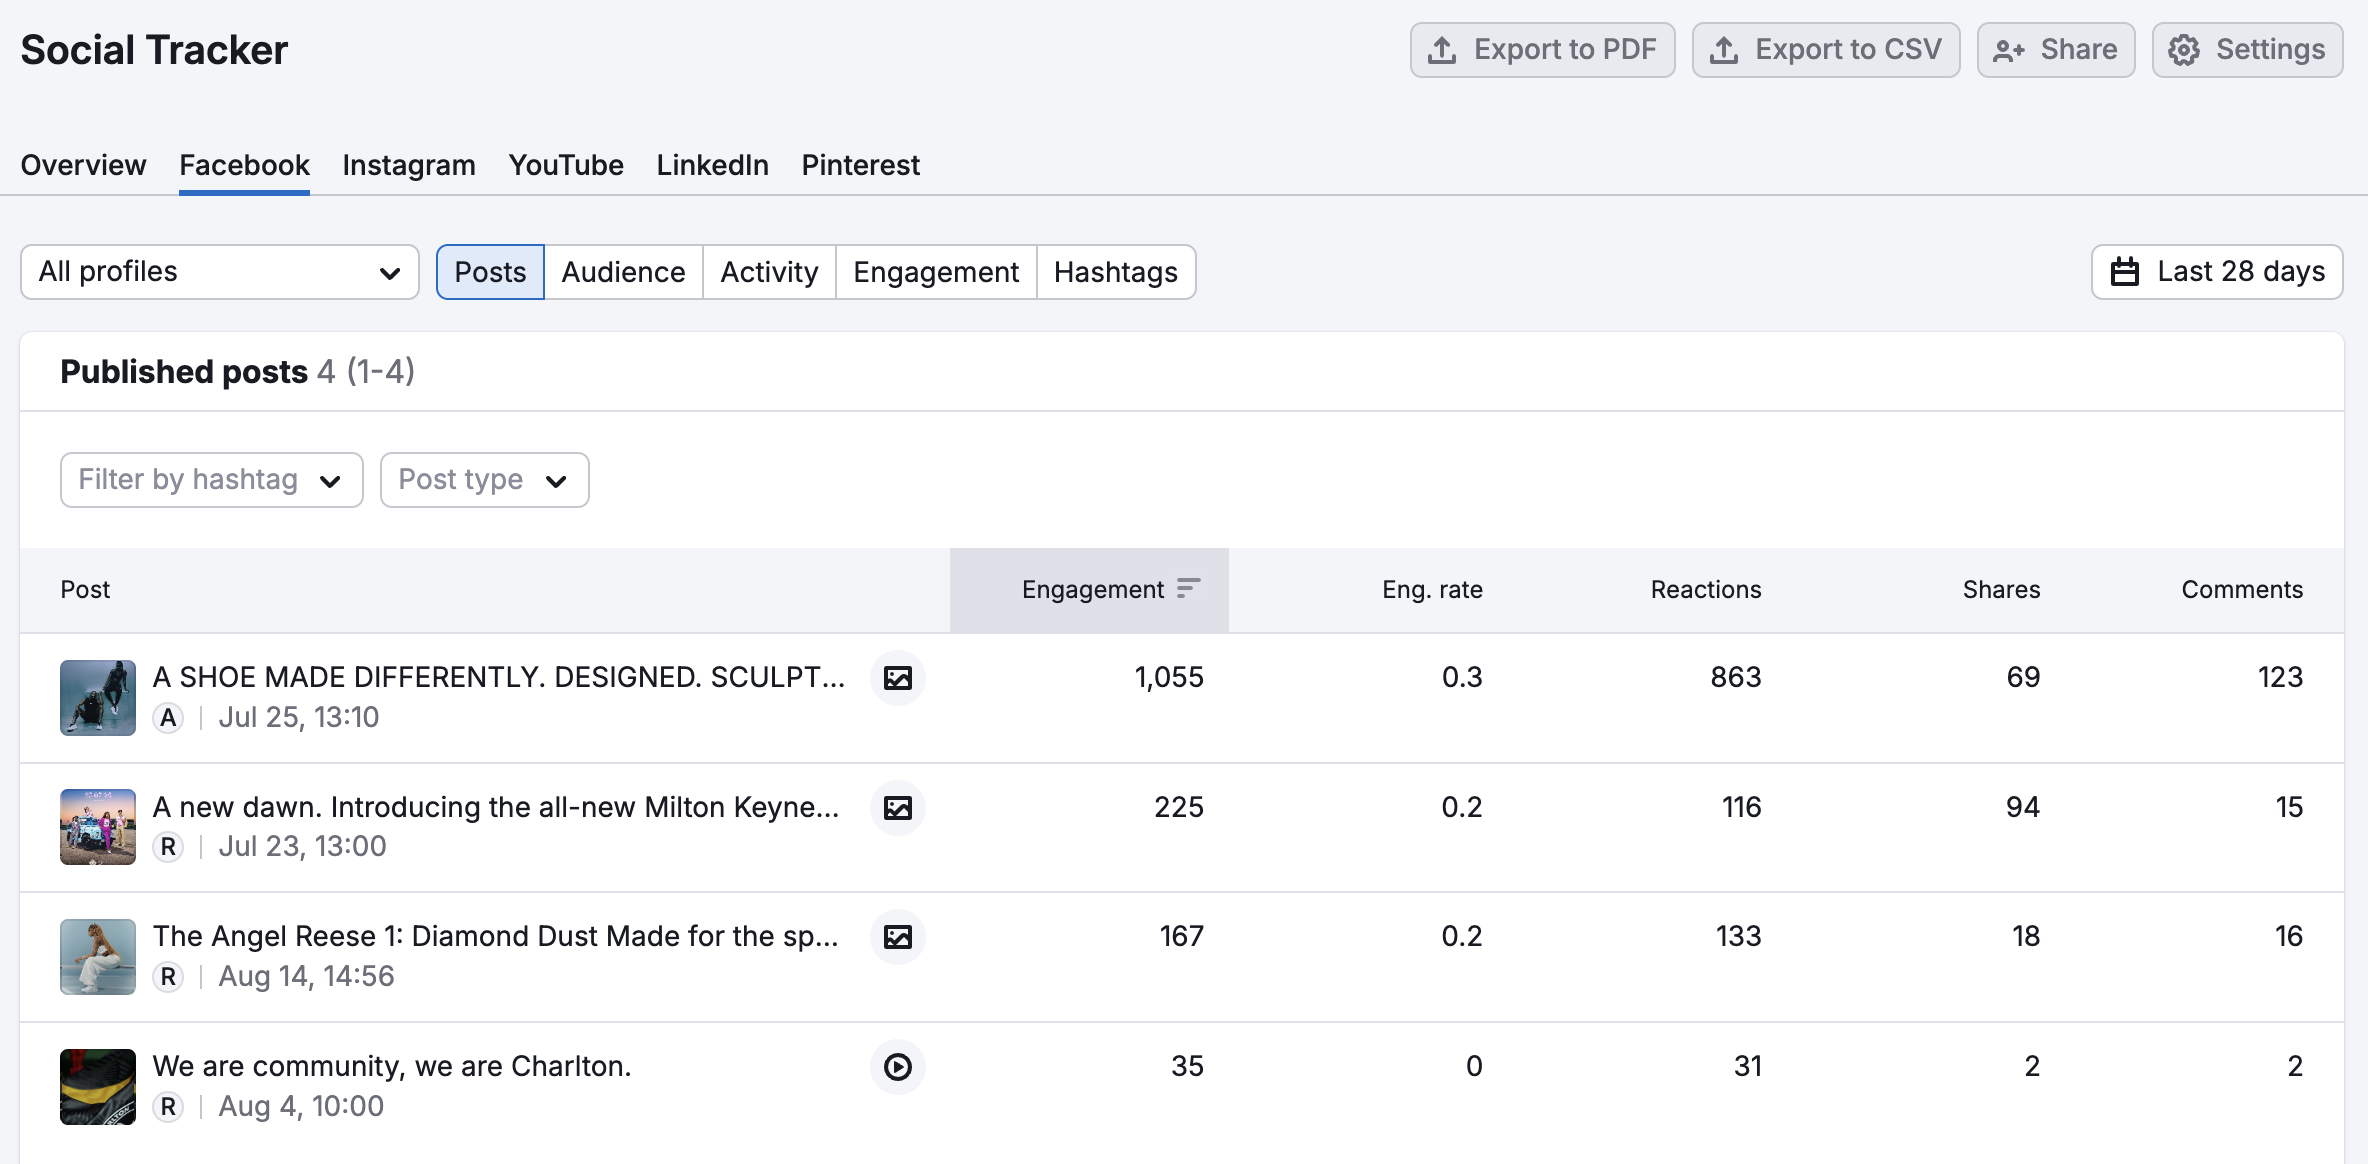Click the Last 28 days date range button

pyautogui.click(x=2217, y=271)
